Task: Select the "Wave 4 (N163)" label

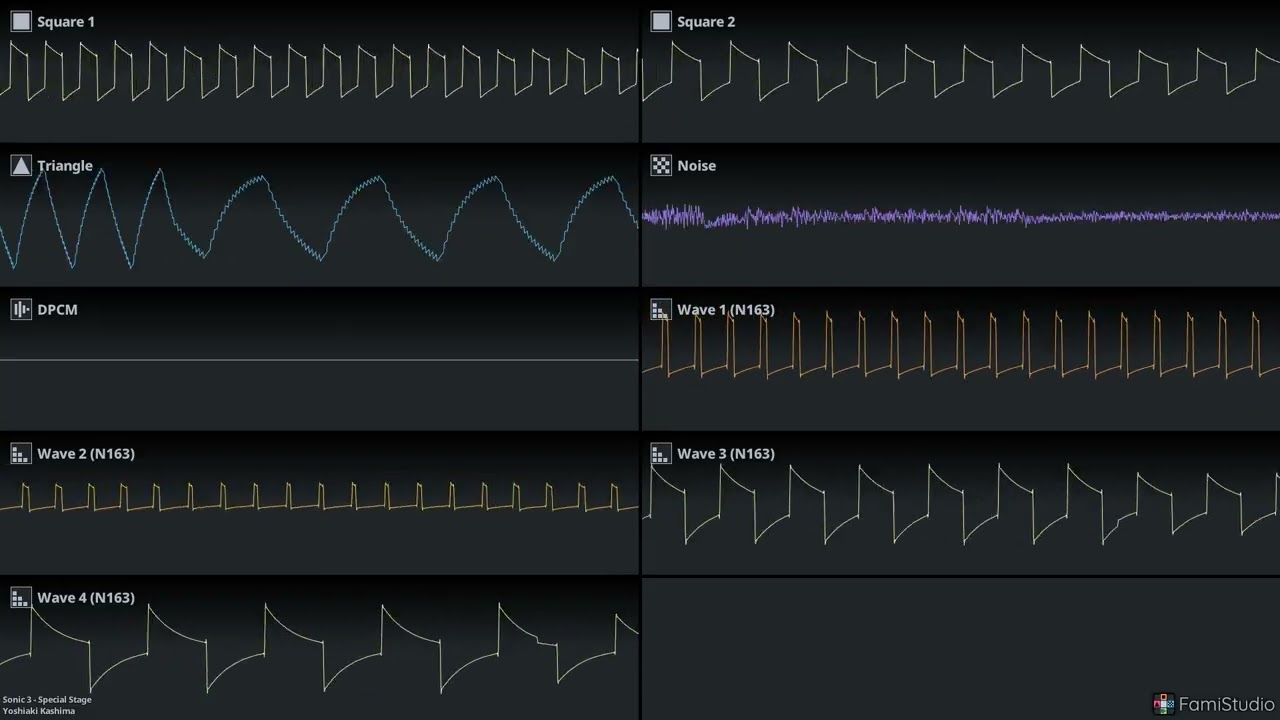Action: [86, 598]
